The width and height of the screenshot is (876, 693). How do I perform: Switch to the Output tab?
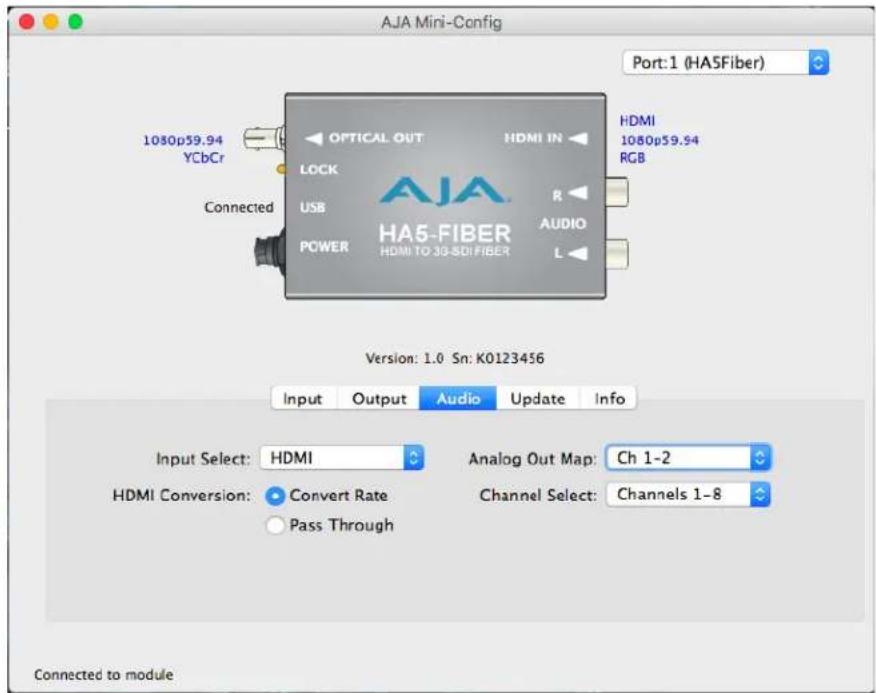click(x=379, y=398)
